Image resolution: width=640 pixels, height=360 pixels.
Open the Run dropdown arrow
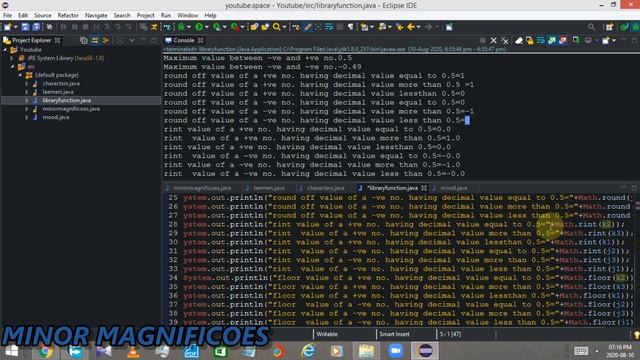coord(207,27)
